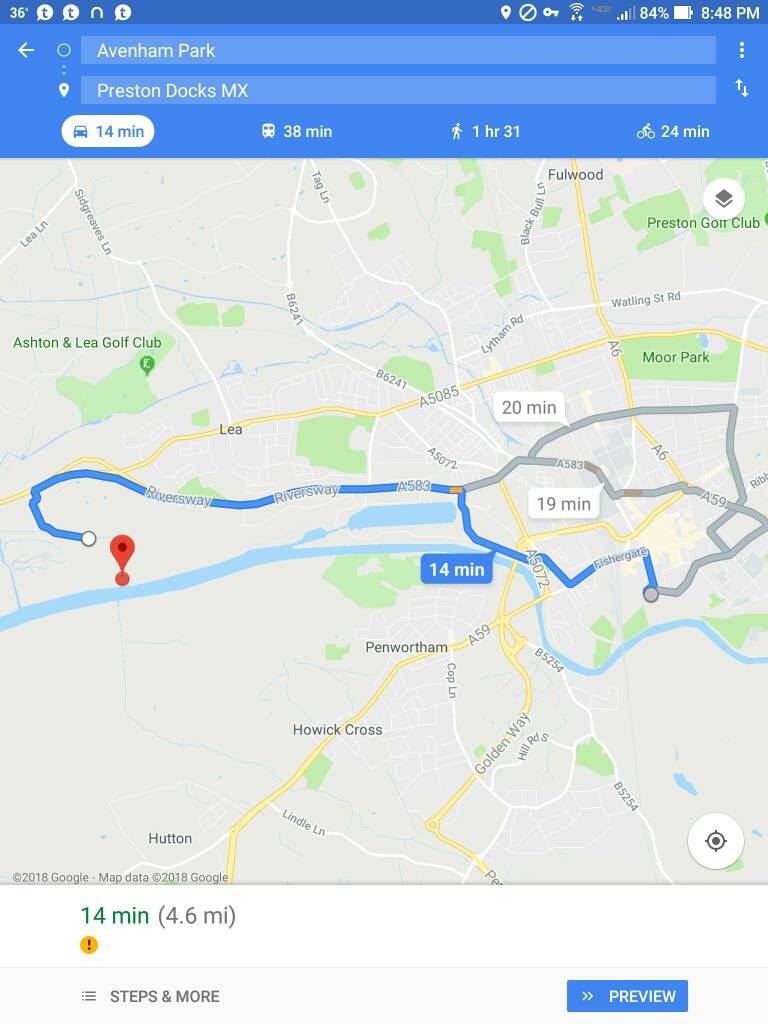Switch to walking 1 hr 31
The width and height of the screenshot is (768, 1024).
tap(485, 131)
